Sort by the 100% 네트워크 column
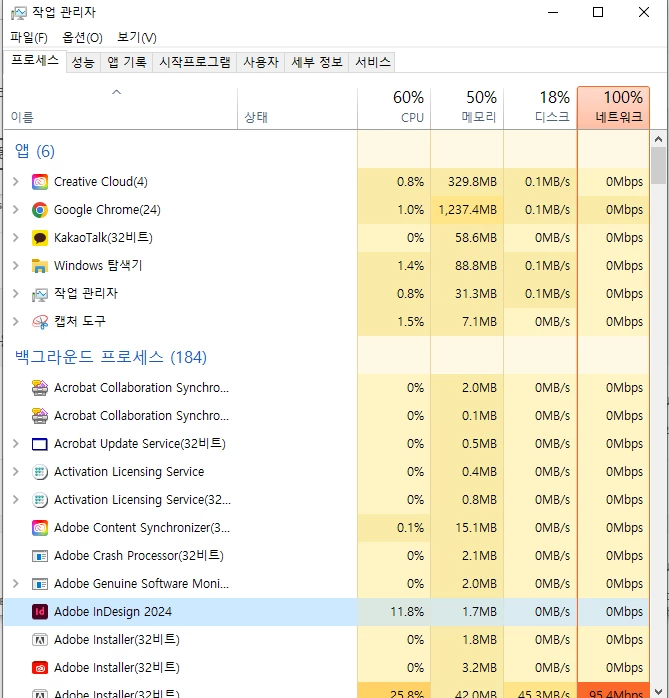Screen dimensions: 669x698 613,108
